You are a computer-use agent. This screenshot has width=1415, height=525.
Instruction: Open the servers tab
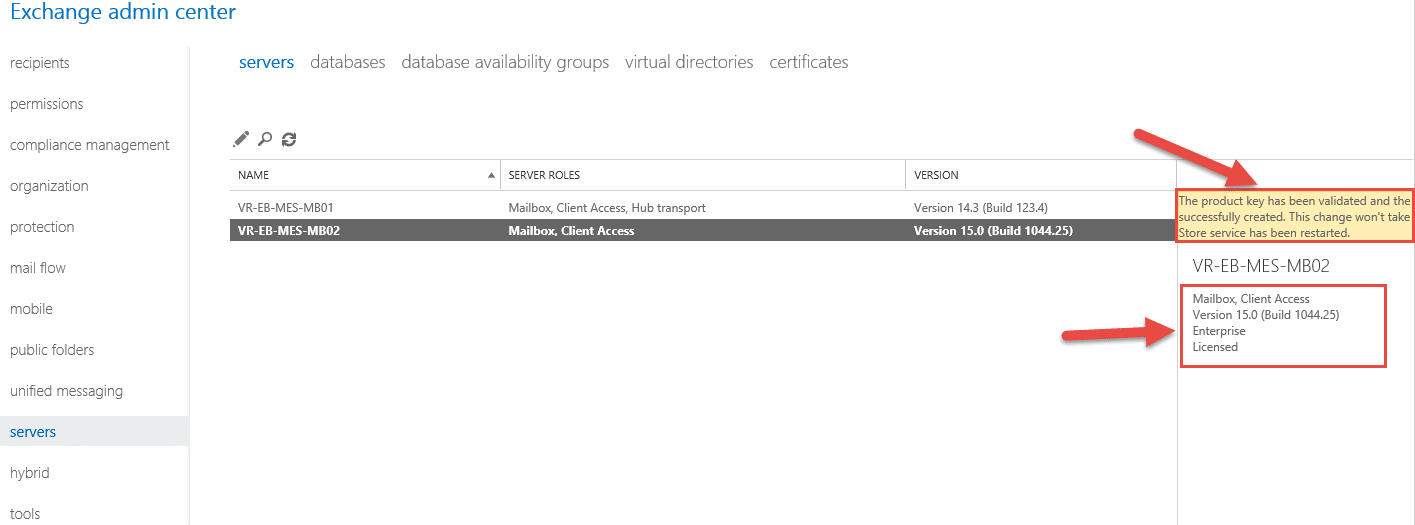266,62
